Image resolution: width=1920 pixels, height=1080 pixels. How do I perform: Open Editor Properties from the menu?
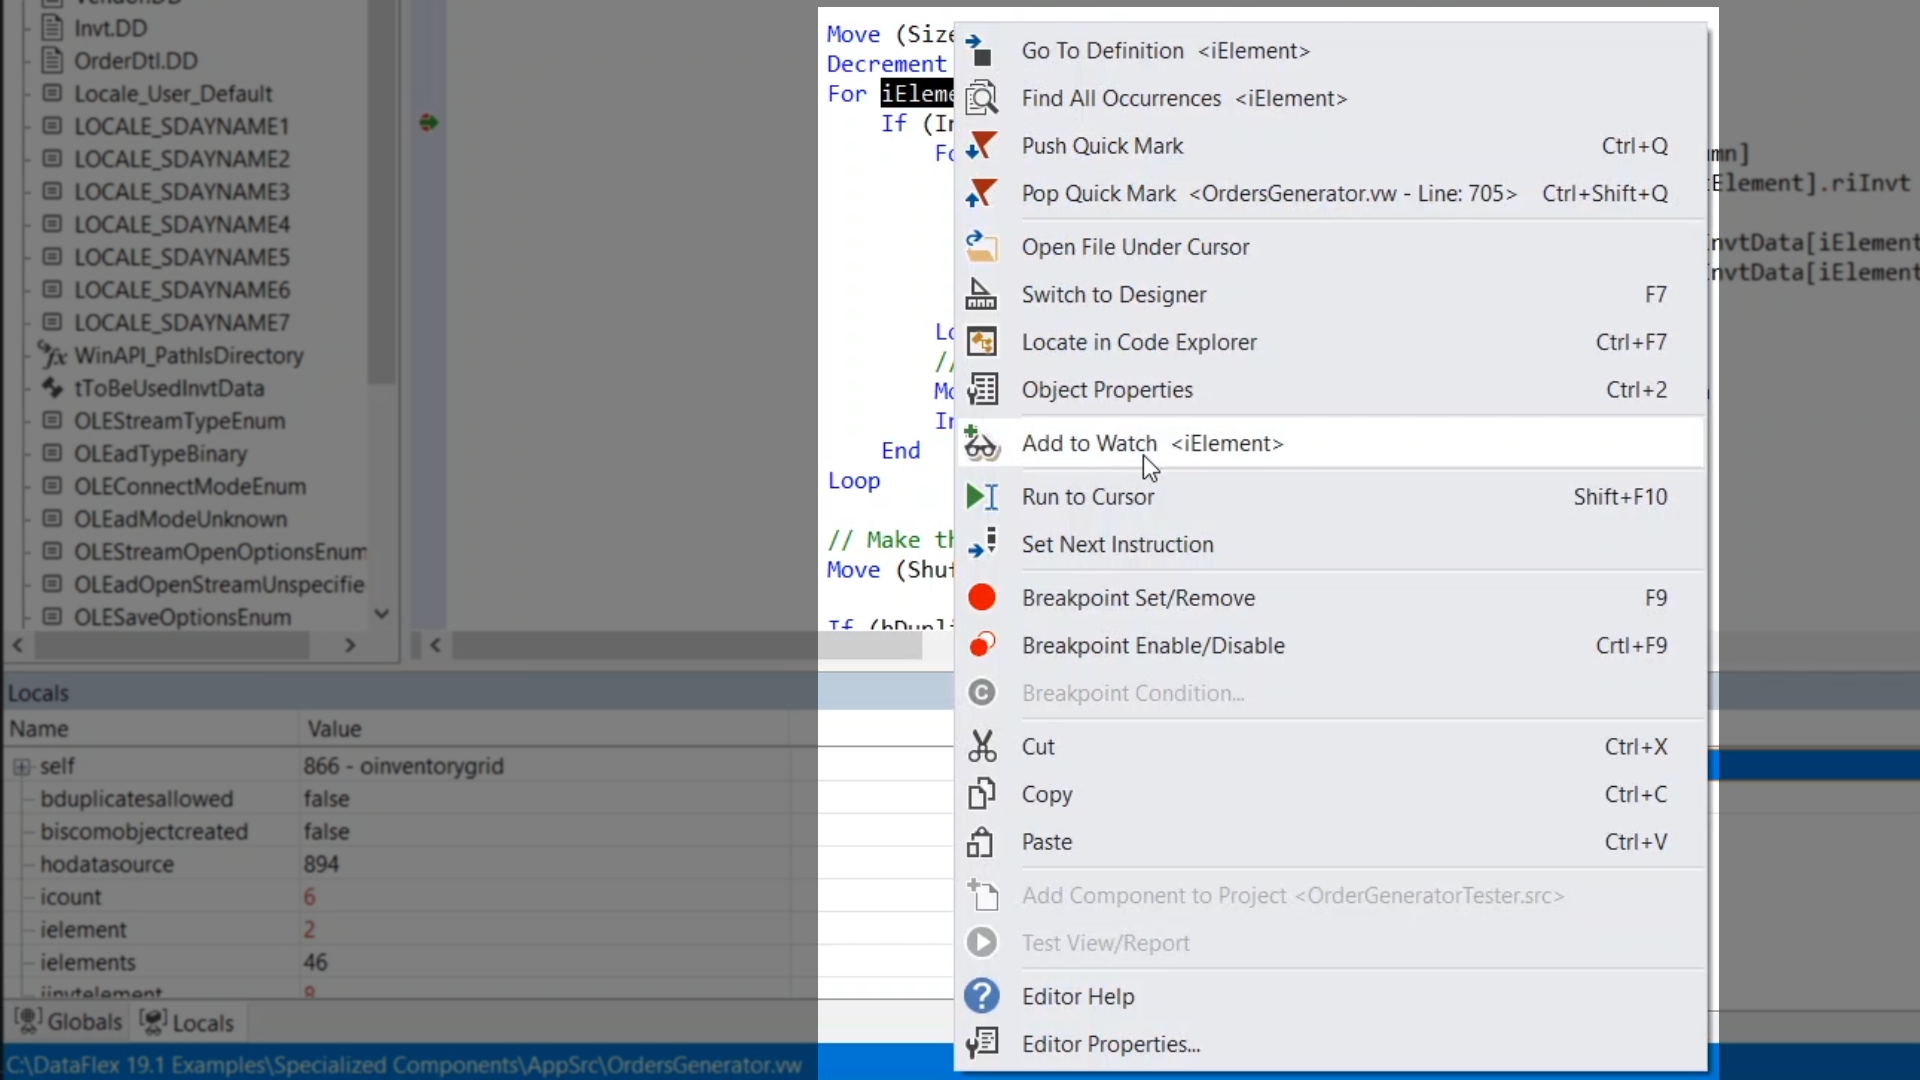click(x=1110, y=1044)
